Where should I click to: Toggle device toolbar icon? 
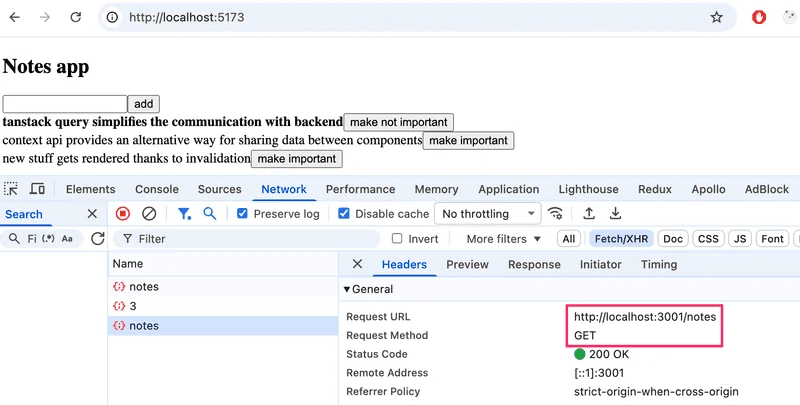pyautogui.click(x=37, y=189)
